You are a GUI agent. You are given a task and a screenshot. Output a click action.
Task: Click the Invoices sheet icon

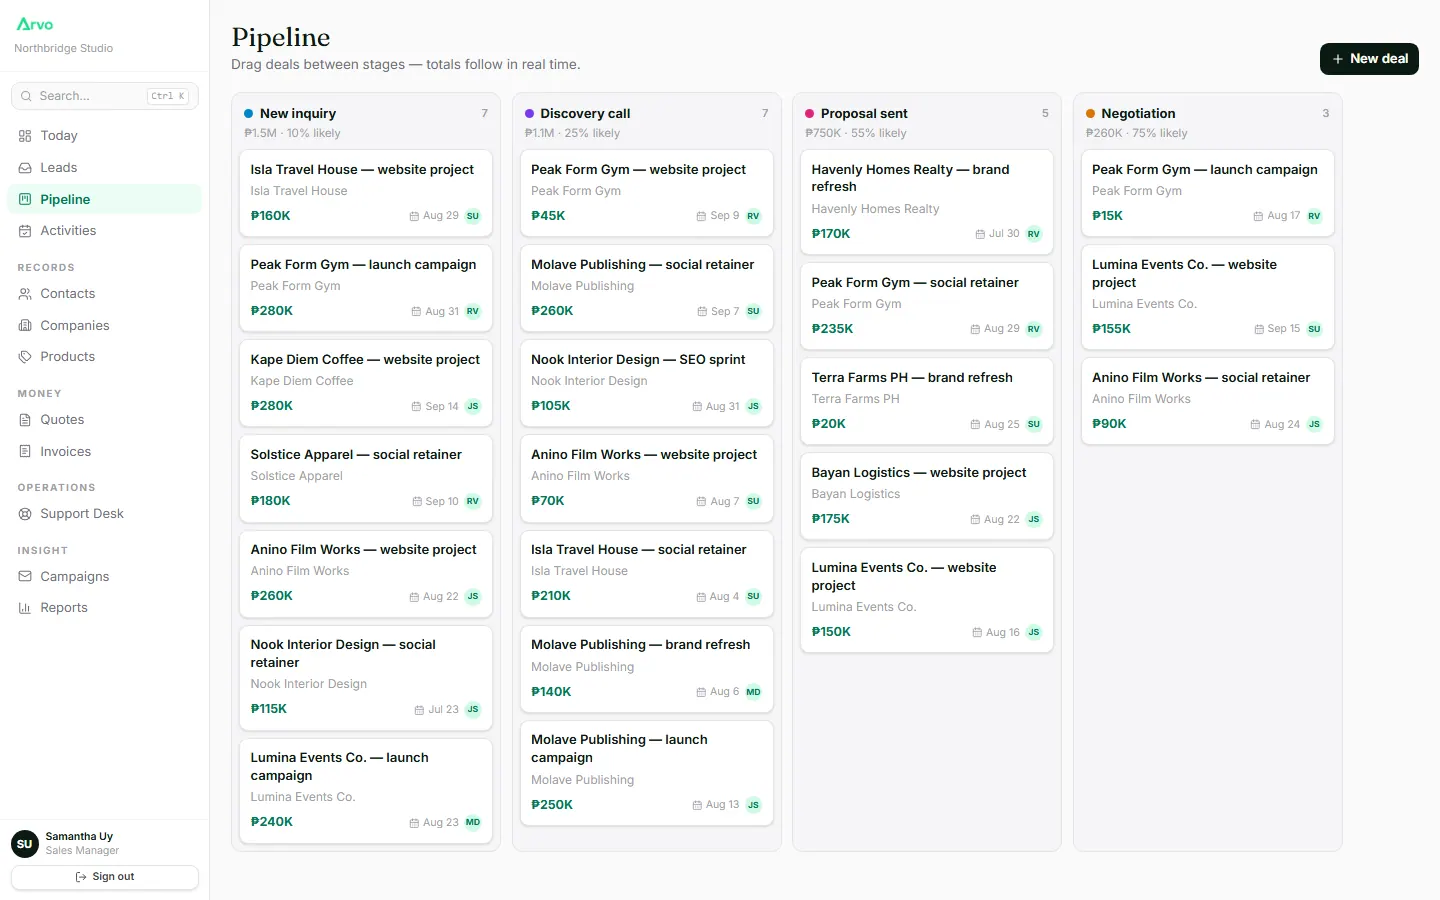pos(25,452)
